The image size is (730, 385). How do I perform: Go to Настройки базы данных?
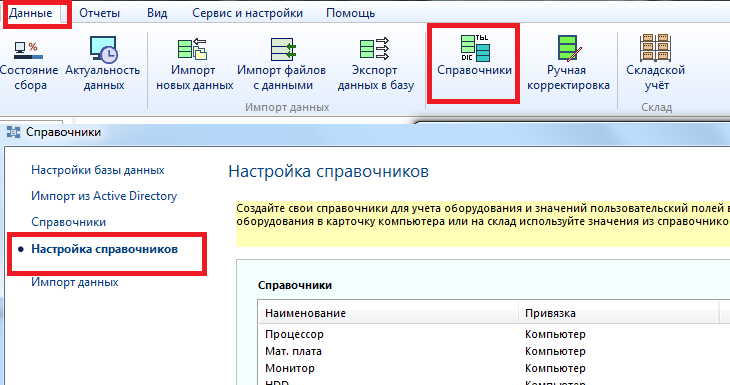tap(98, 170)
